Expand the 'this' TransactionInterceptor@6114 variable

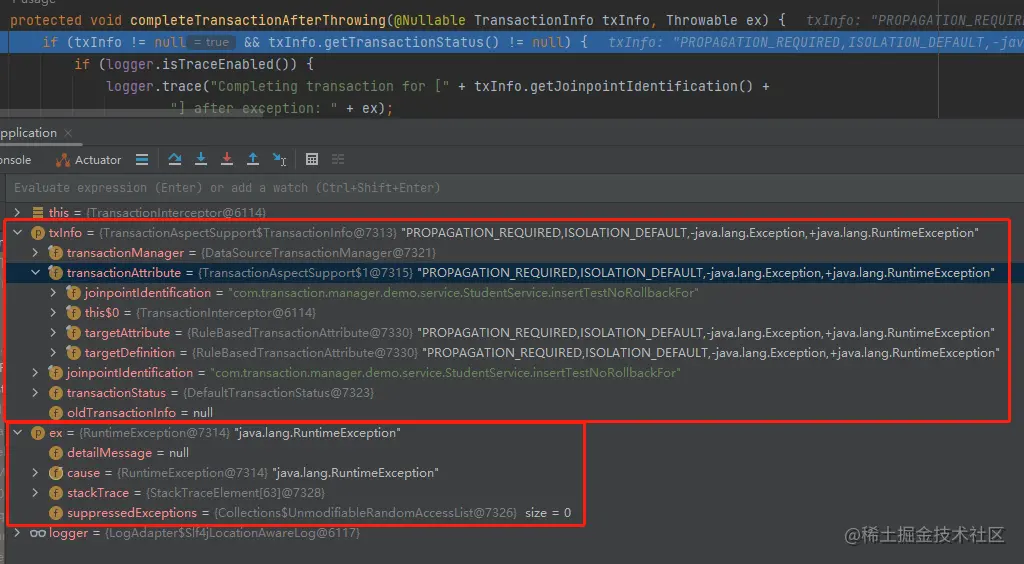(x=18, y=212)
